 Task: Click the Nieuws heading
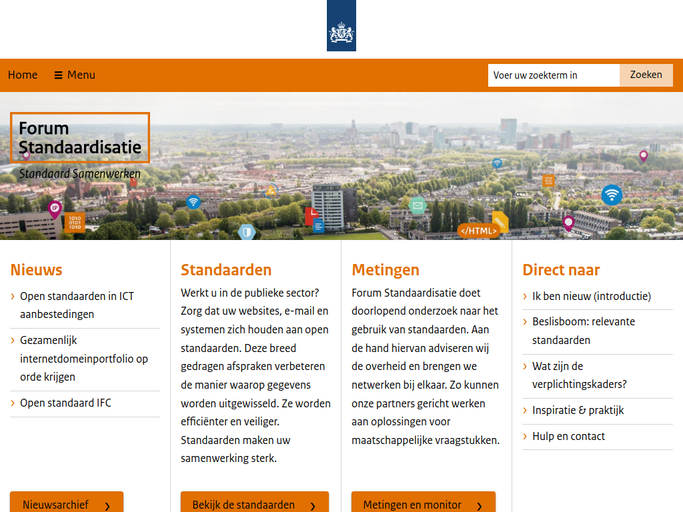click(x=37, y=270)
